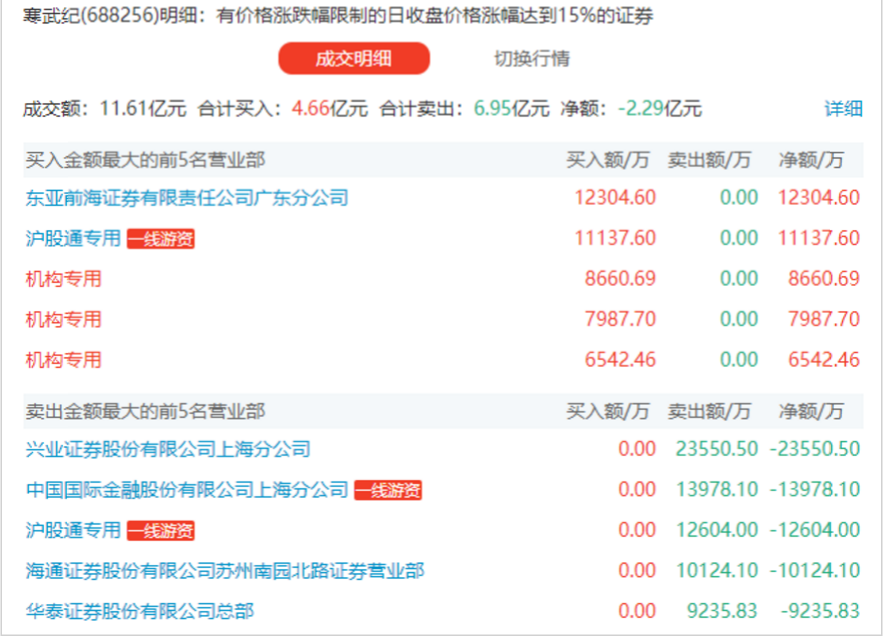Click net value -23550.50

coord(815,449)
